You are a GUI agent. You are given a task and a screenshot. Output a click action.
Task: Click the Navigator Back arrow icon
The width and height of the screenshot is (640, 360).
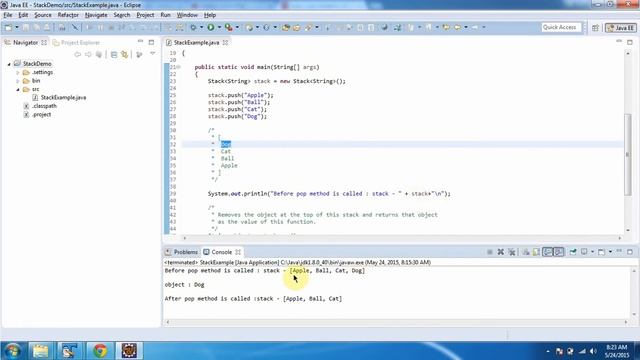click(x=77, y=54)
